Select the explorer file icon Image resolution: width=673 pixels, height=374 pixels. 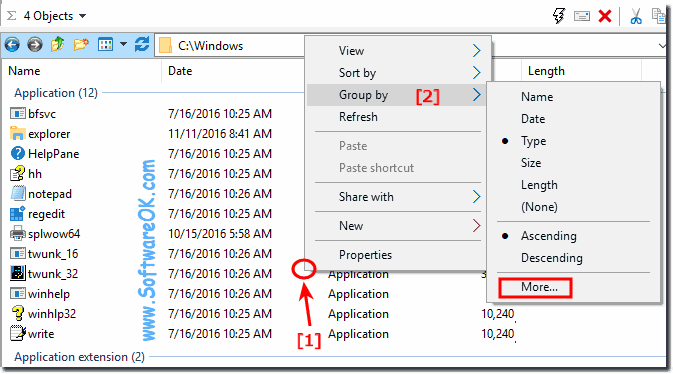[x=18, y=134]
